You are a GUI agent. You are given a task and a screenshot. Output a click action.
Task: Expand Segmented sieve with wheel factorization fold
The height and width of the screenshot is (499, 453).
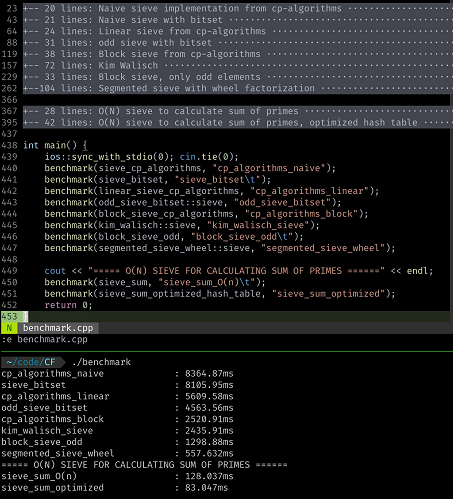(x=238, y=88)
